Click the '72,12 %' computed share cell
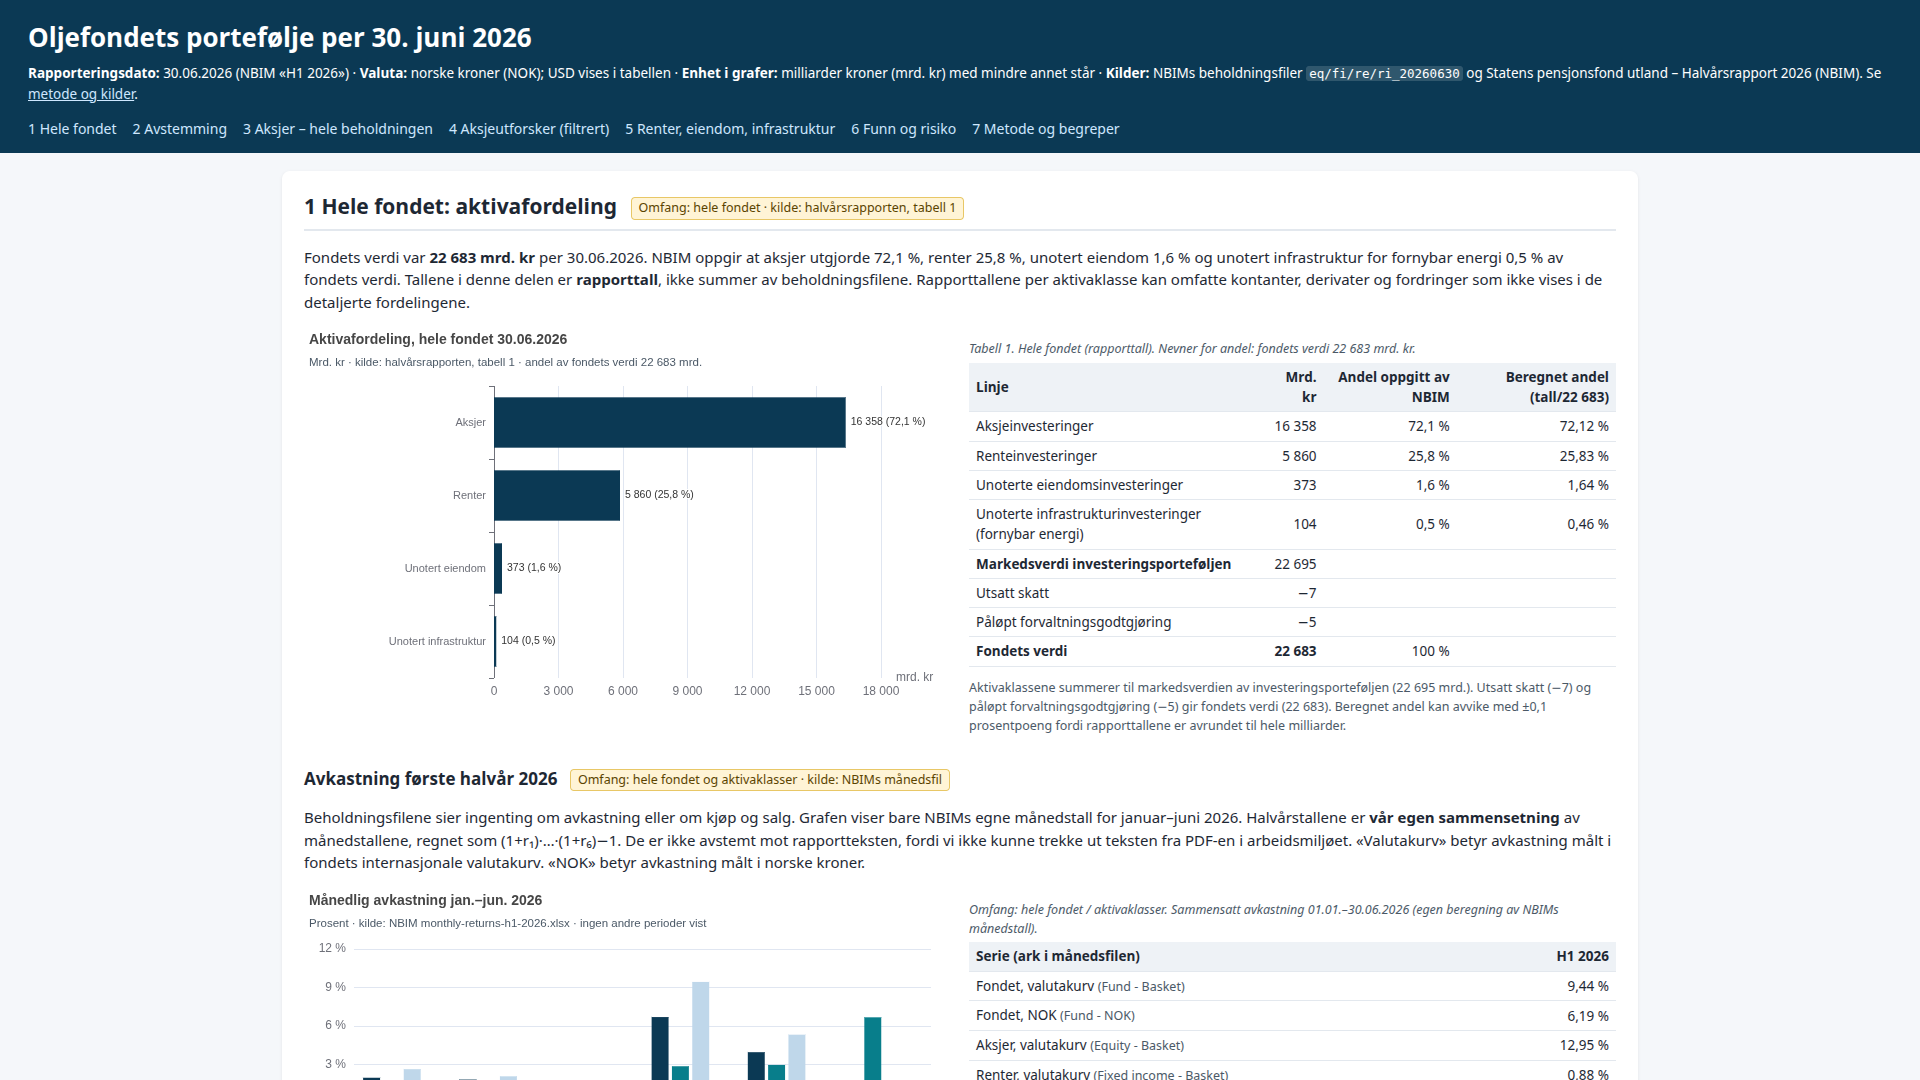The image size is (1920, 1080). coord(1584,426)
